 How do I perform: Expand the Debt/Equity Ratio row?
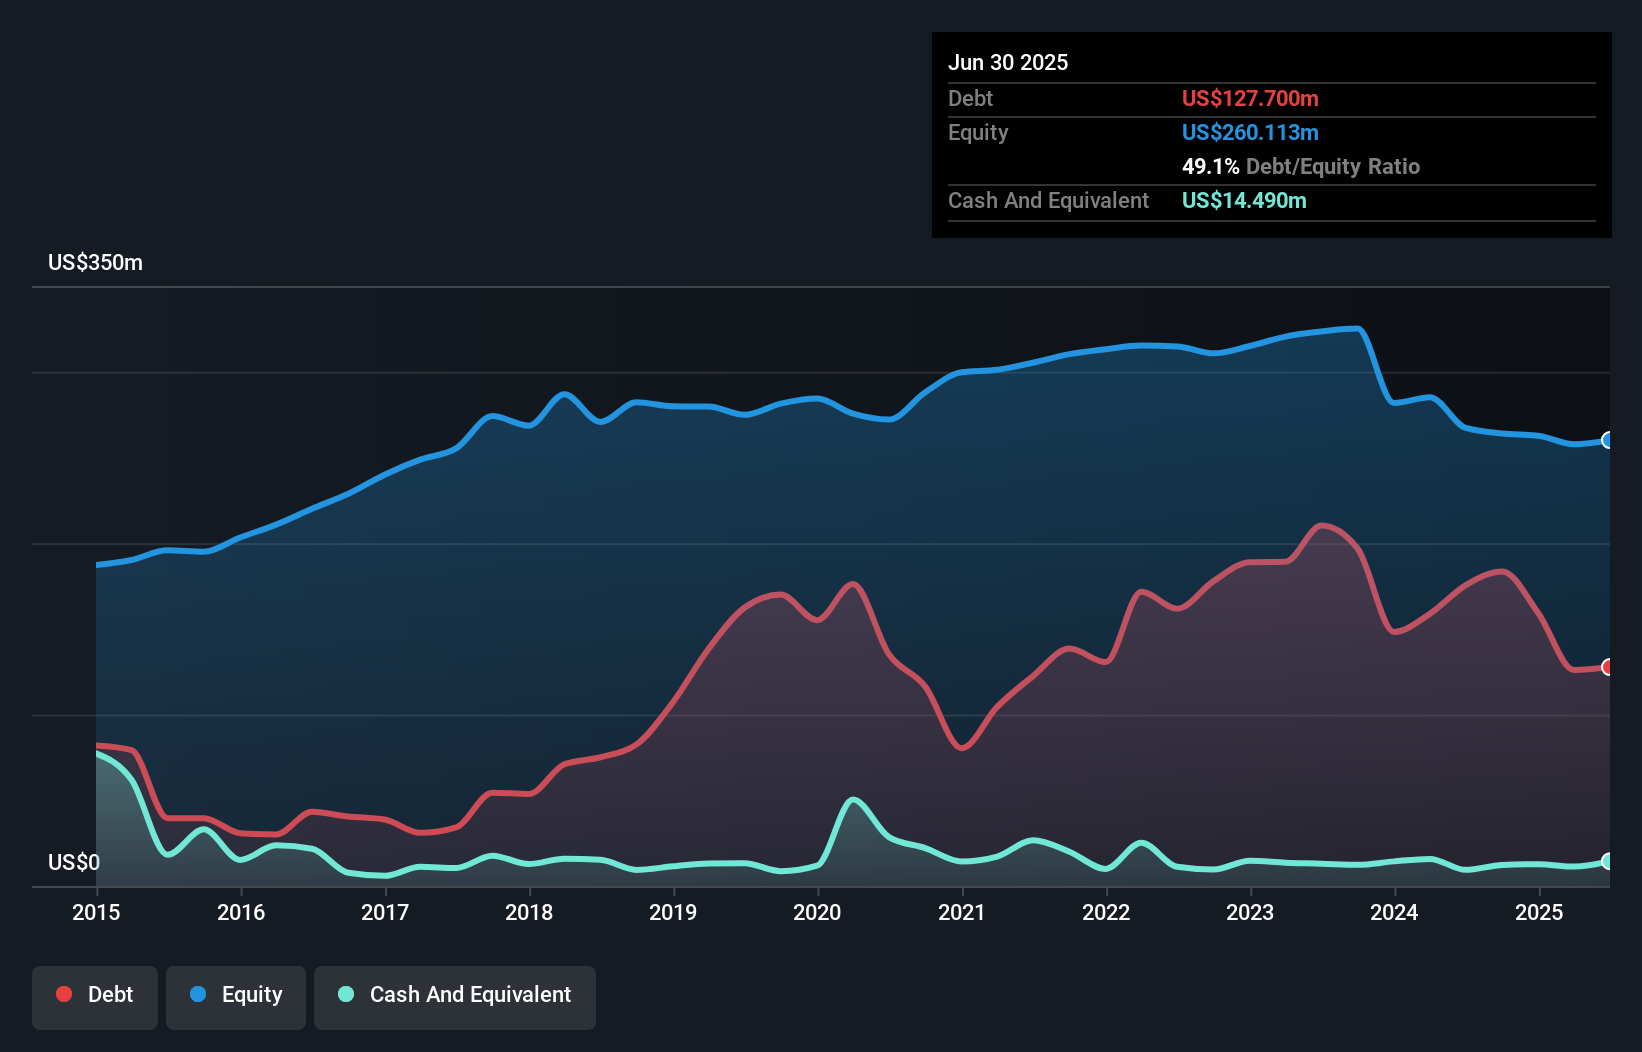(1301, 166)
